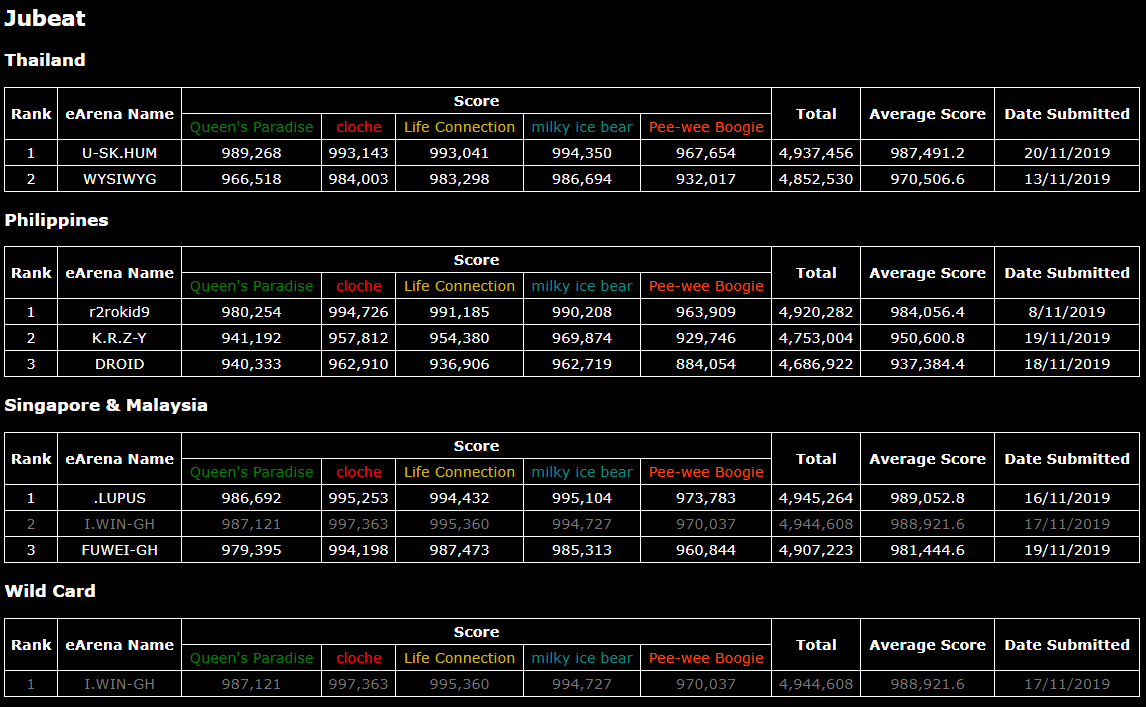
Task: Select the K.R.Z-Y name cell
Action: tap(119, 338)
